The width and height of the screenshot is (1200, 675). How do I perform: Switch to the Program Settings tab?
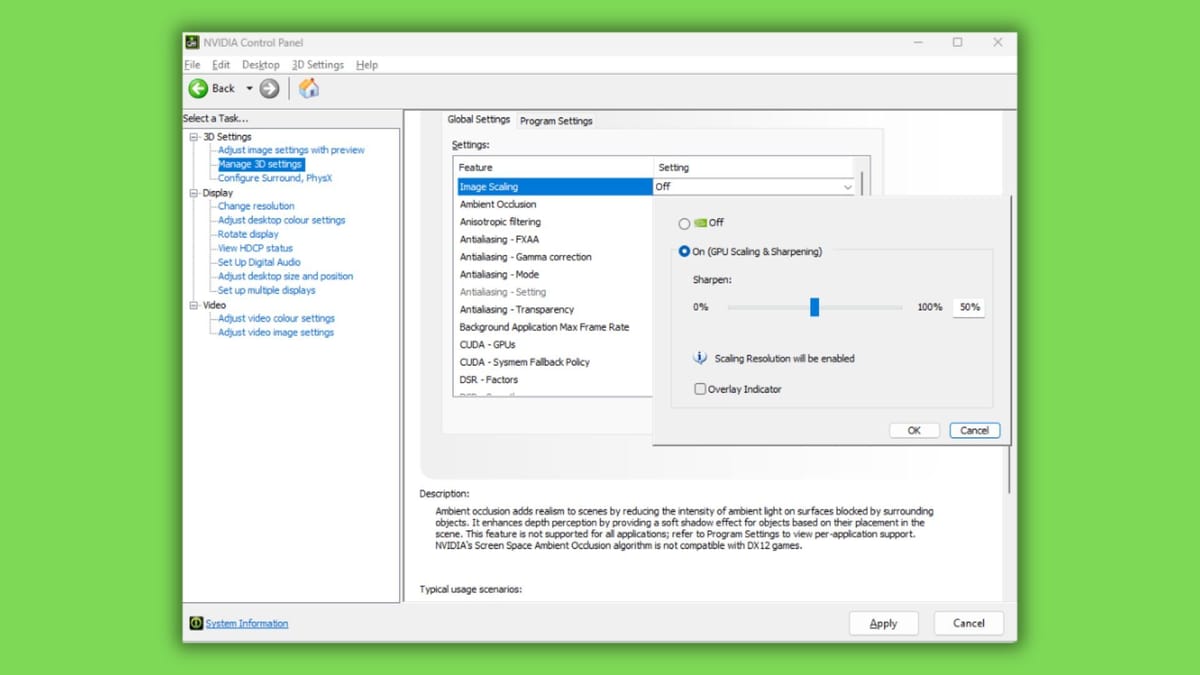pos(555,120)
